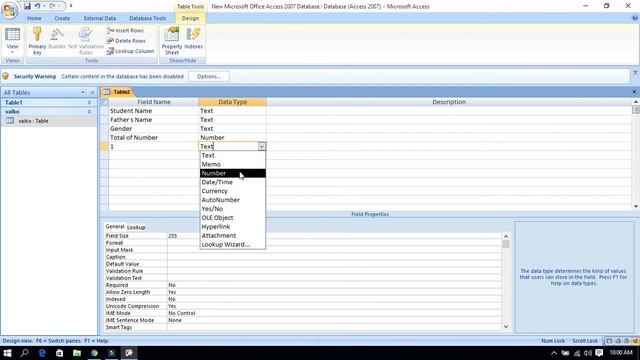Open the Office Button menu
Image resolution: width=640 pixels, height=360 pixels.
(x=9, y=10)
